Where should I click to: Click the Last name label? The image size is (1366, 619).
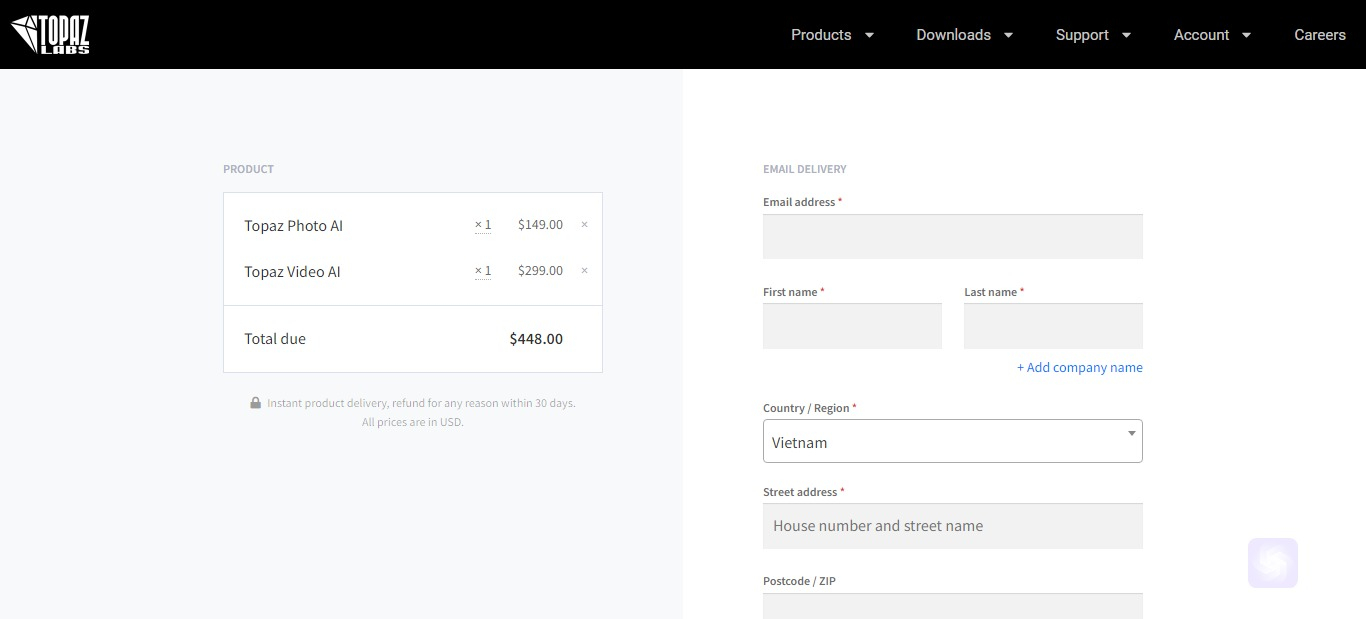[994, 292]
